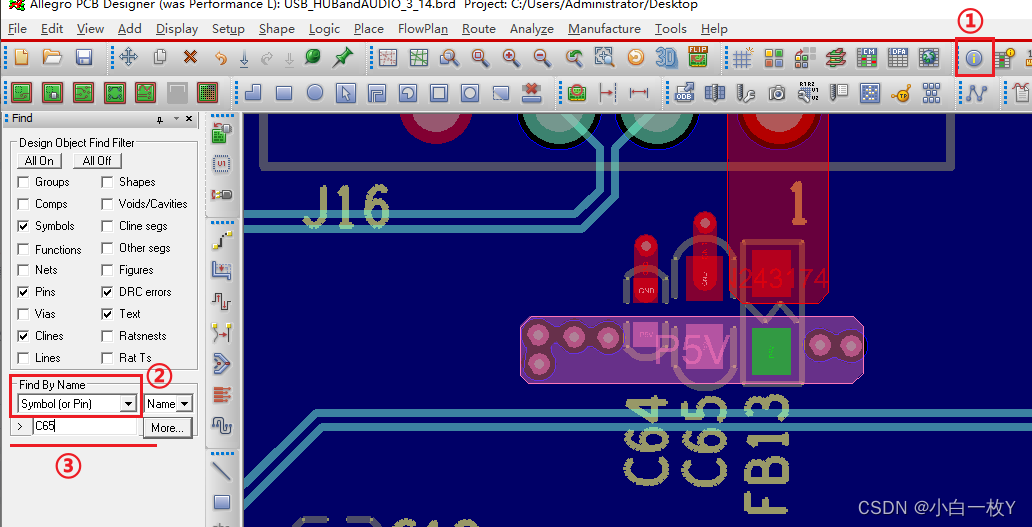Click the TP testpoint icon

(900, 93)
